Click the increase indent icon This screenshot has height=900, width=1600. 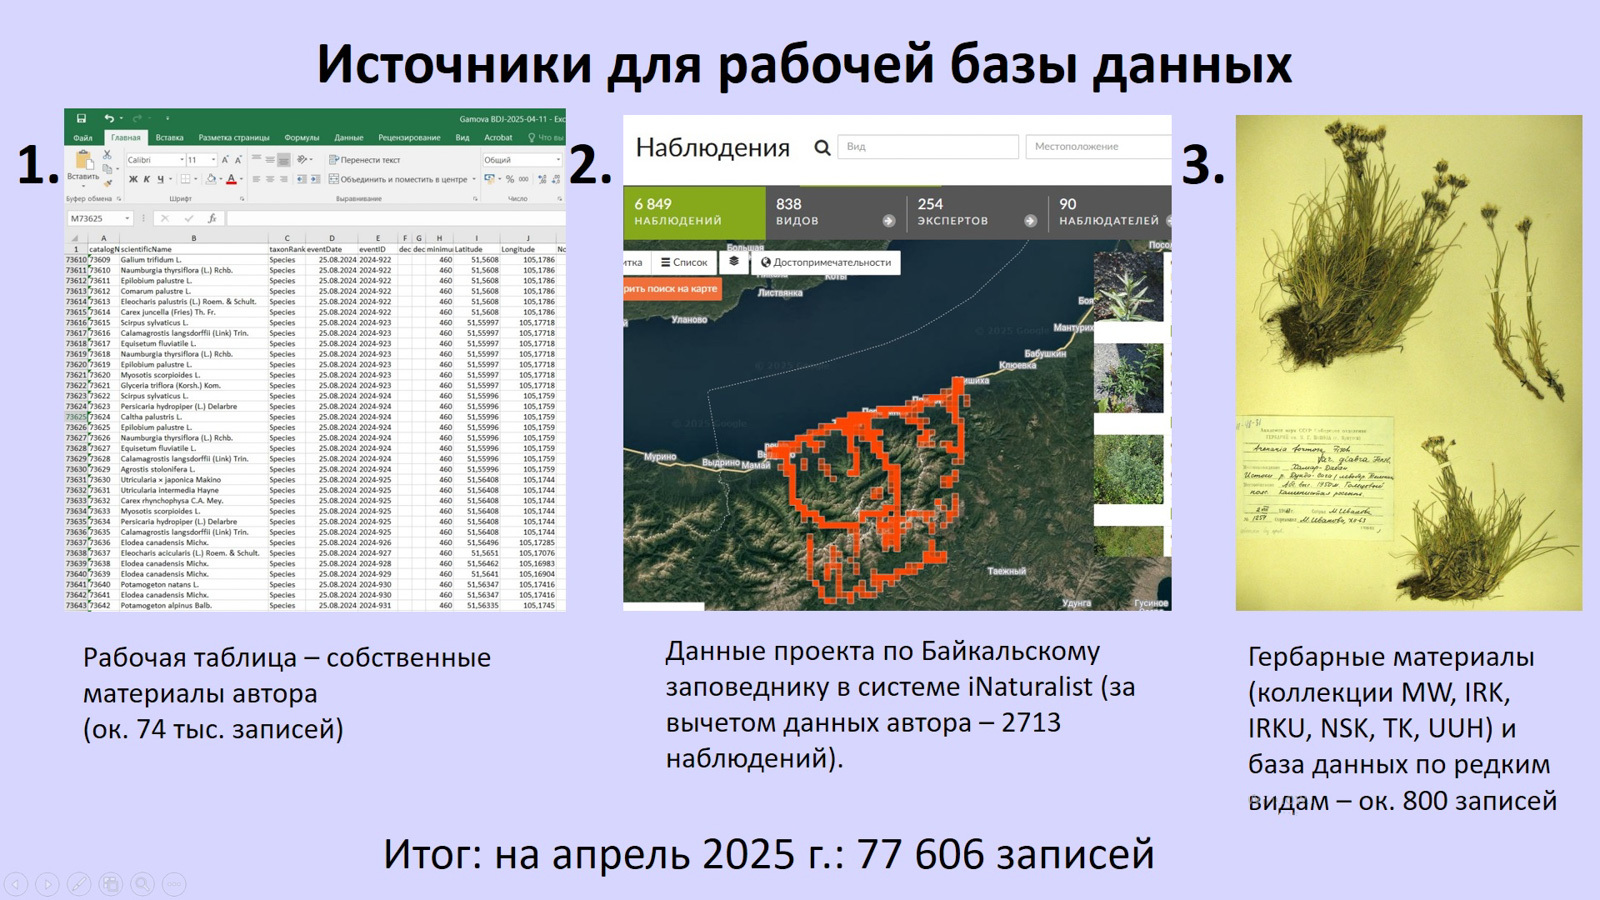pos(316,180)
